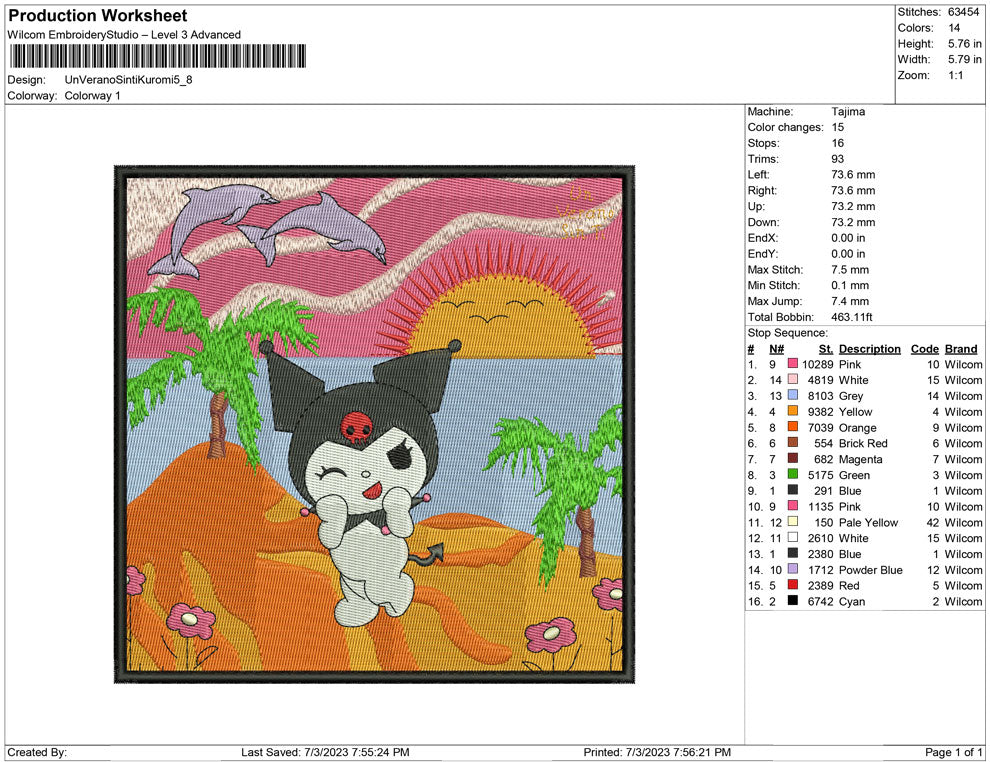Click the dark swatch in stop 13

point(792,553)
